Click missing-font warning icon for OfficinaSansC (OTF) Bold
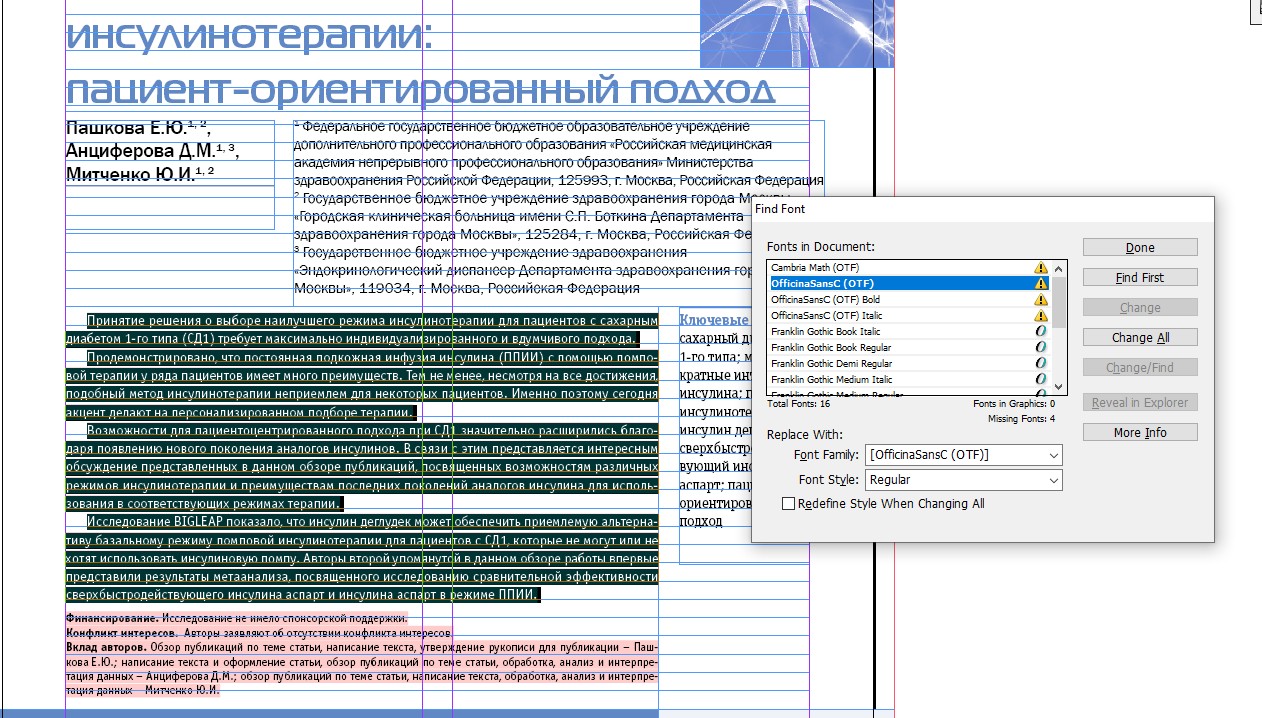This screenshot has width=1262, height=718. click(1041, 300)
